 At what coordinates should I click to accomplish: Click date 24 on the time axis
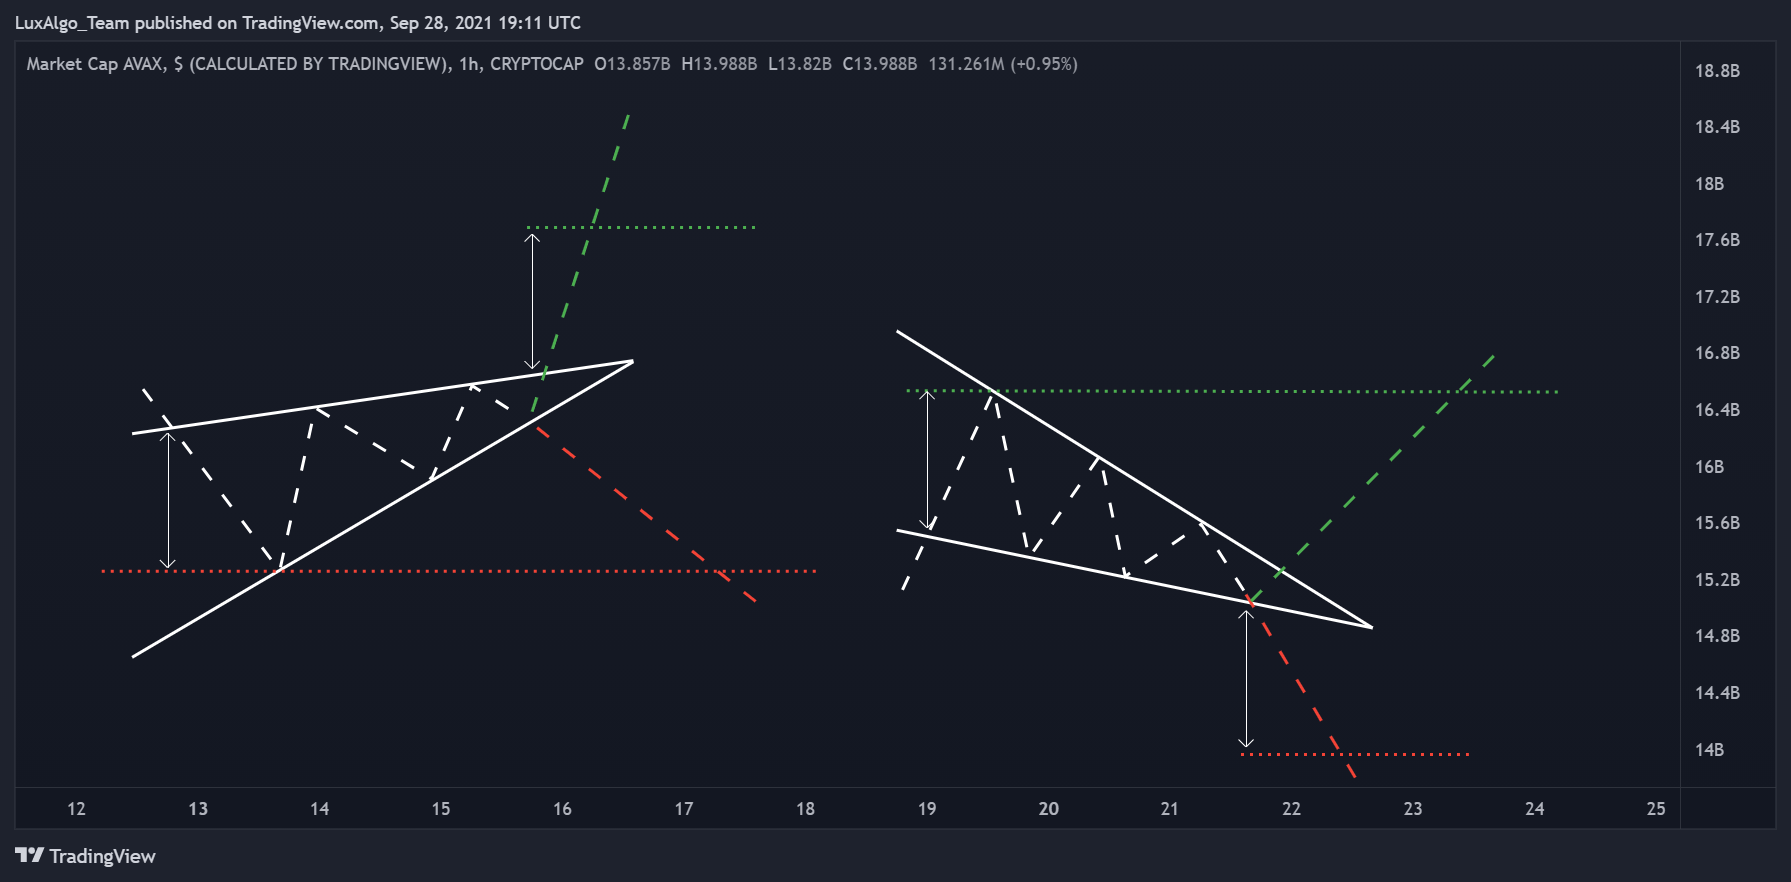(x=1534, y=809)
